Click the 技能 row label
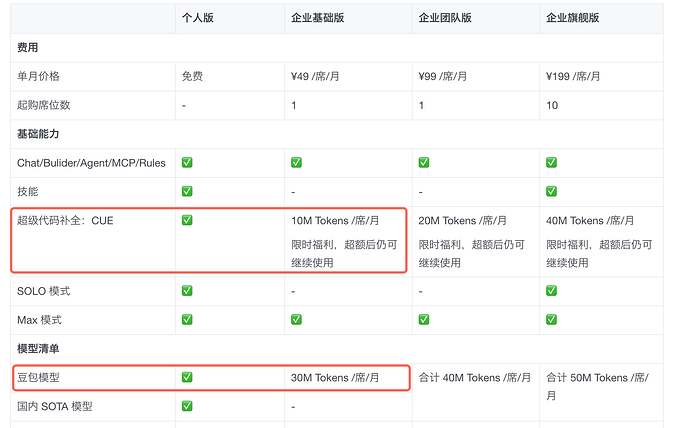The height and width of the screenshot is (428, 690). (27, 191)
